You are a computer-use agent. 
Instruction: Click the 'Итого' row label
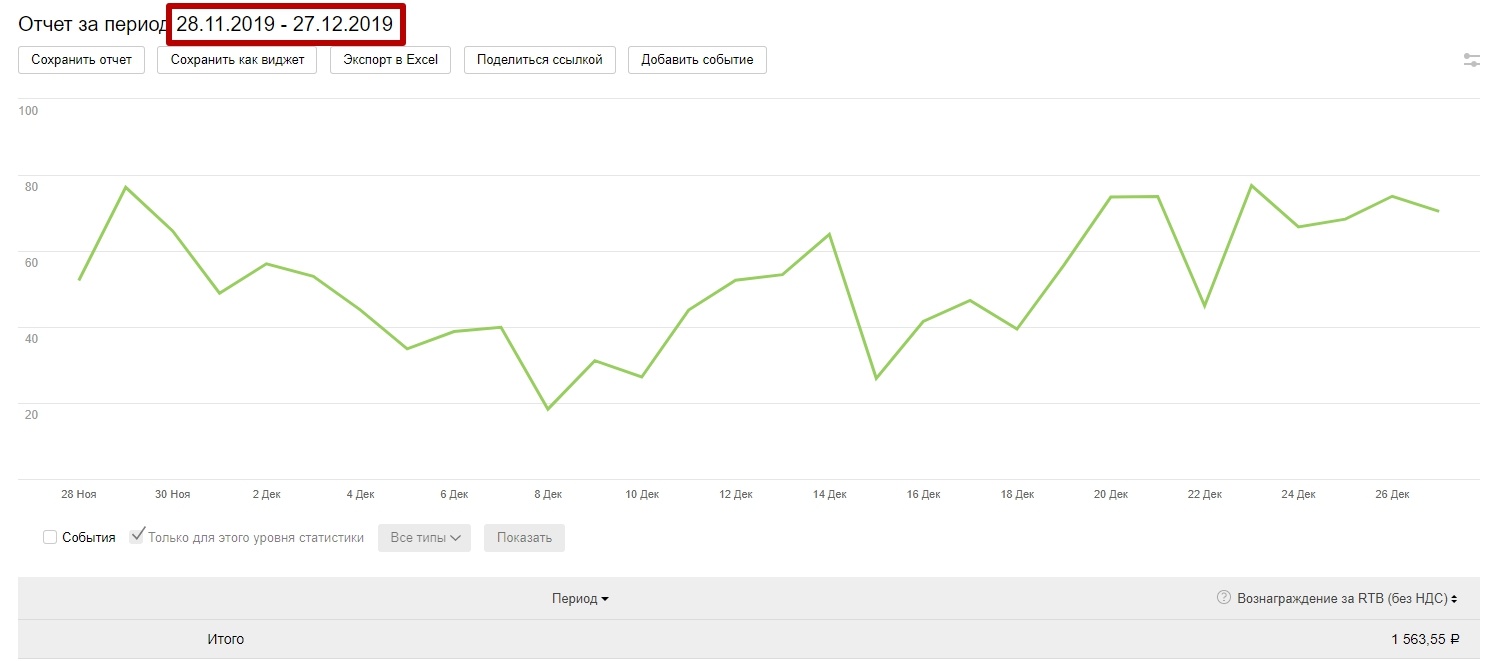click(225, 639)
